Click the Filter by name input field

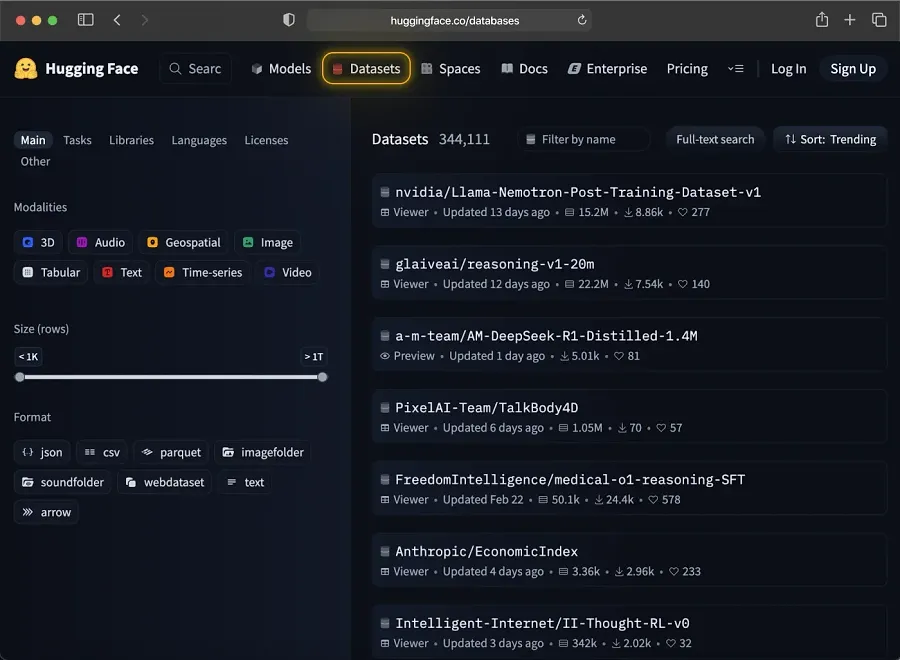[x=584, y=139]
